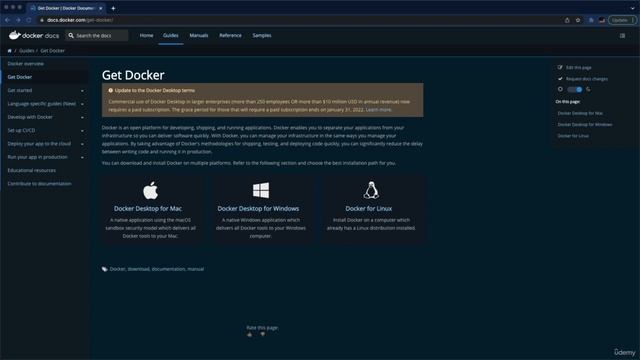Expand the Get started sidebar section
Viewport: 640px width, 360px height.
tap(82, 91)
